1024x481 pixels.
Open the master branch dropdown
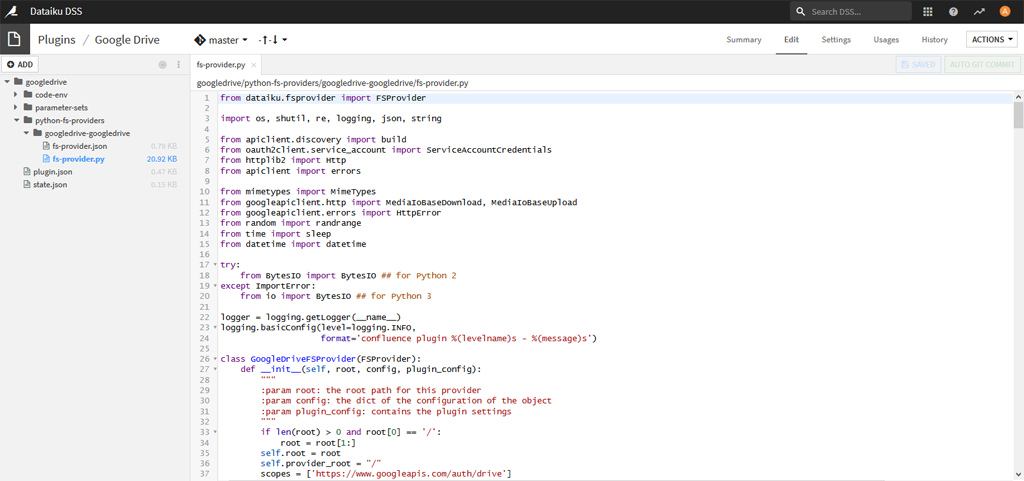coord(221,40)
